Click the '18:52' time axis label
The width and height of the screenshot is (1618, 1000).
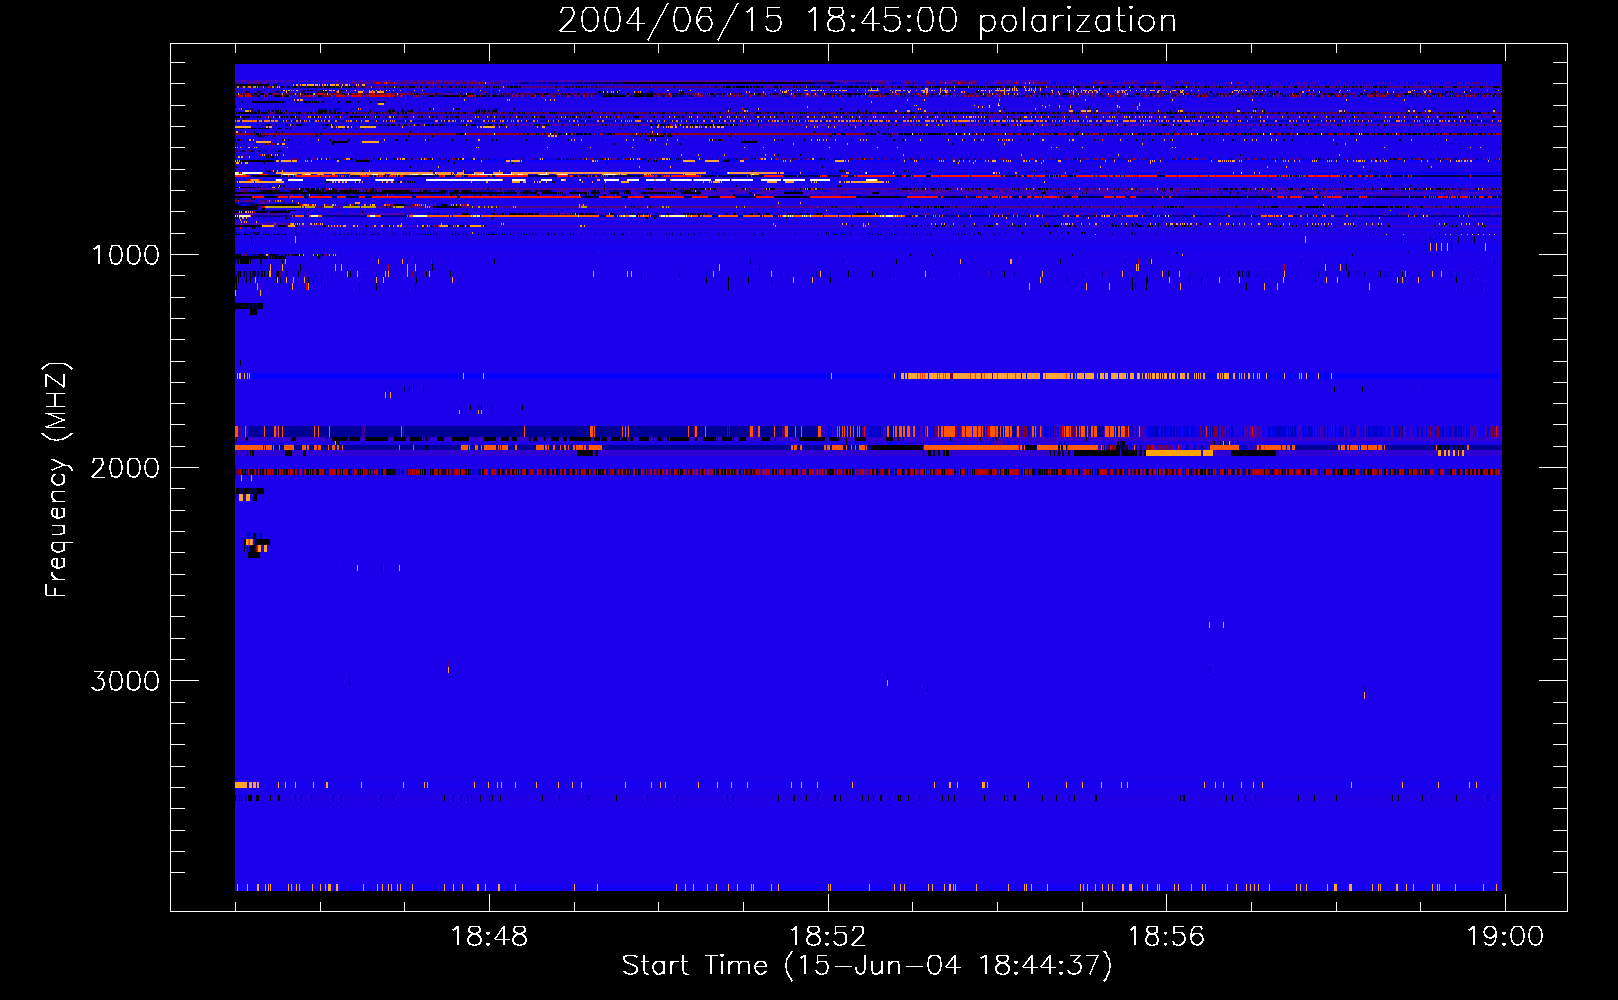pos(828,937)
